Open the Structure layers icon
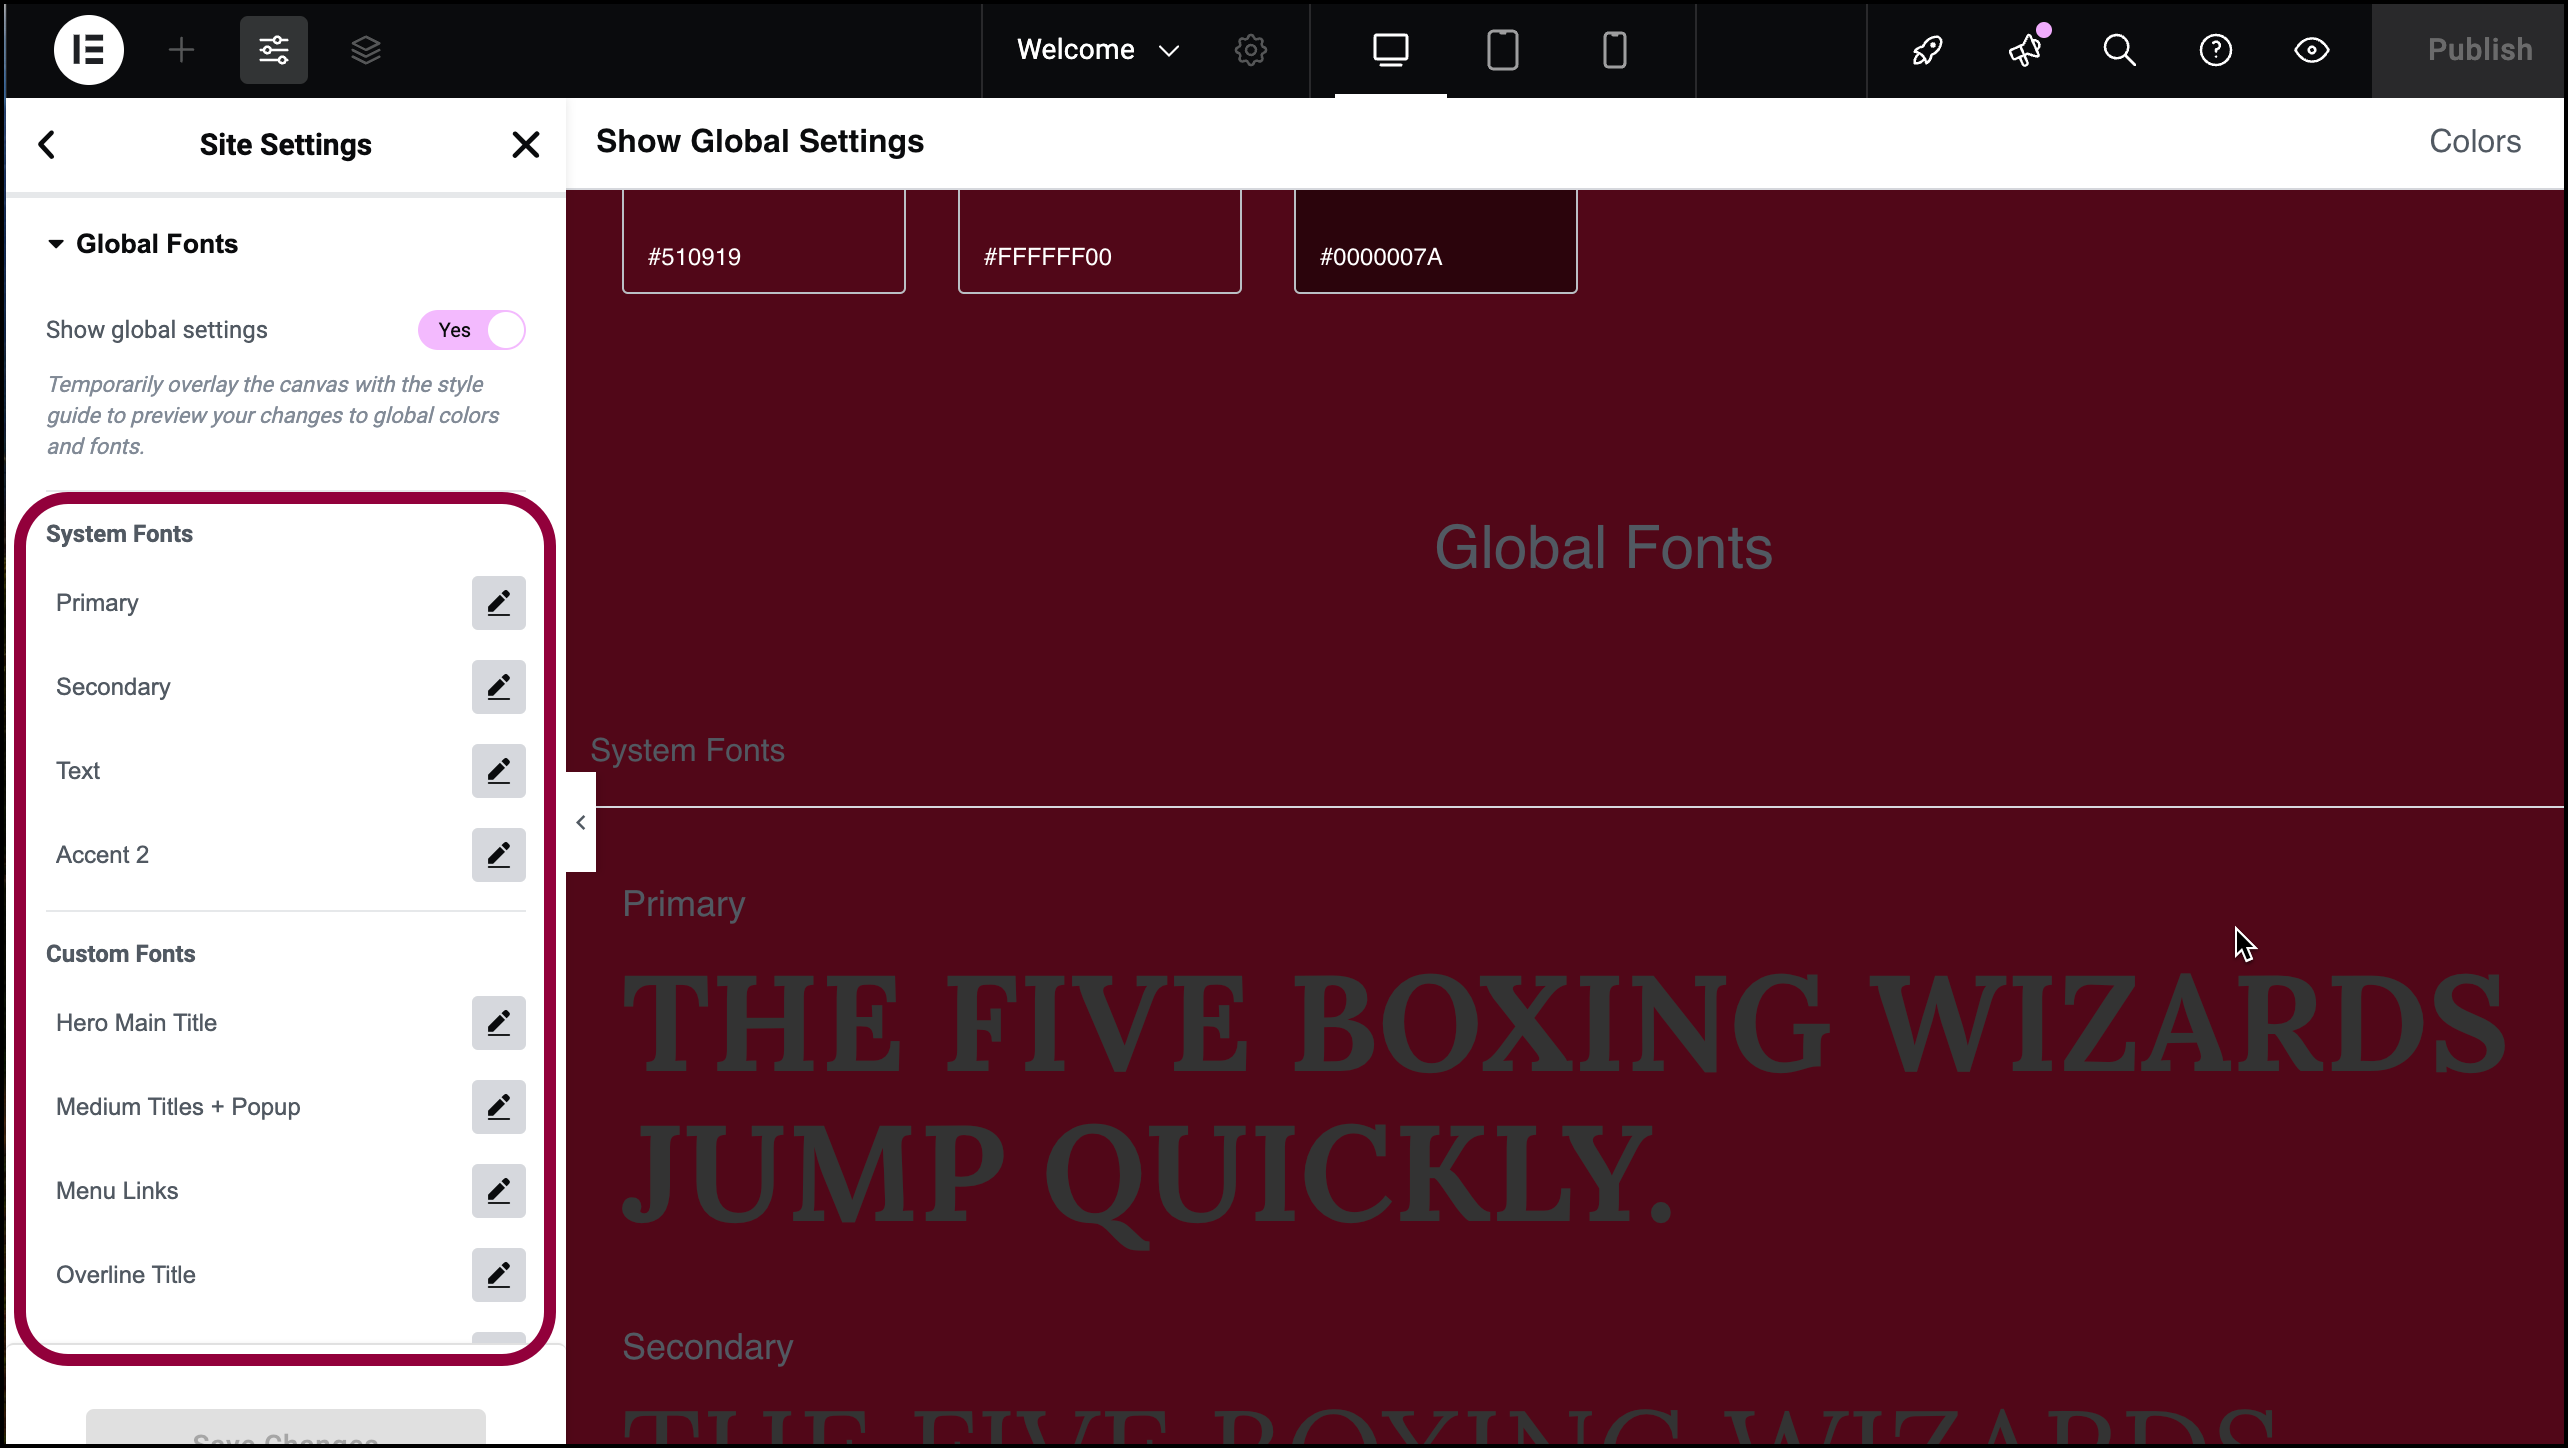The width and height of the screenshot is (2568, 1448). [x=366, y=50]
